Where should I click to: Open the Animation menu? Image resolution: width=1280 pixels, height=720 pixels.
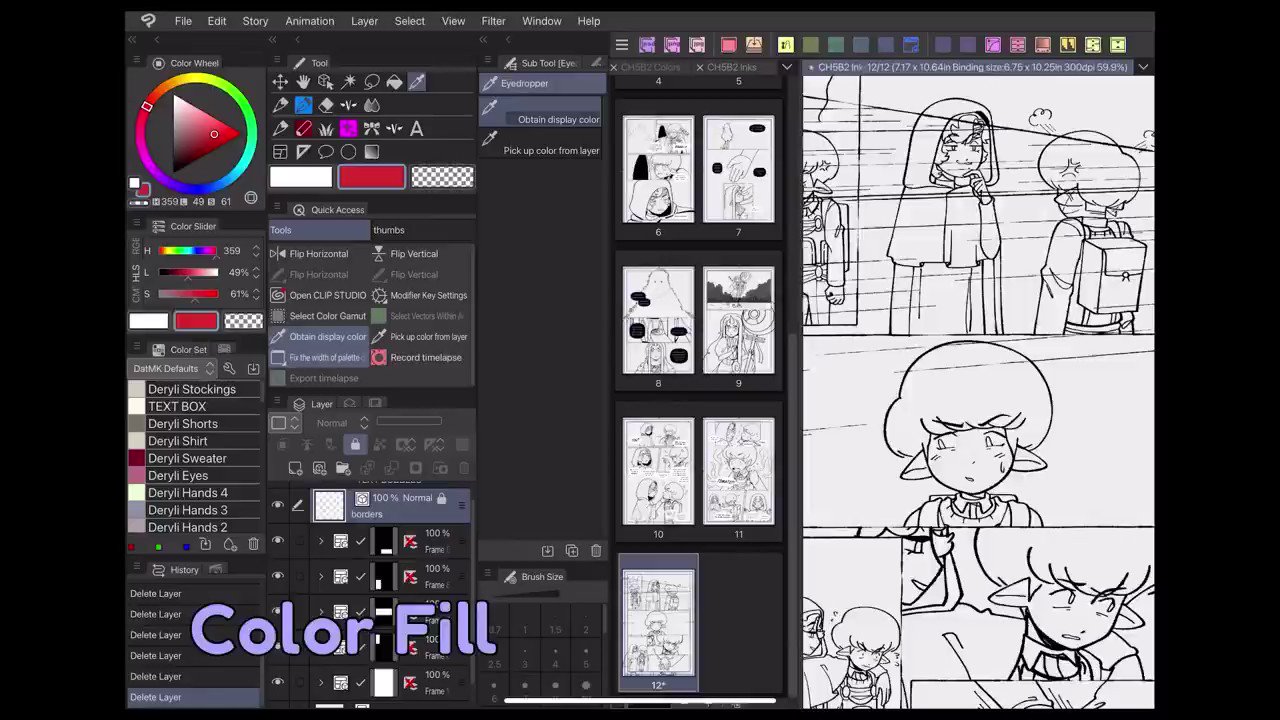point(310,21)
